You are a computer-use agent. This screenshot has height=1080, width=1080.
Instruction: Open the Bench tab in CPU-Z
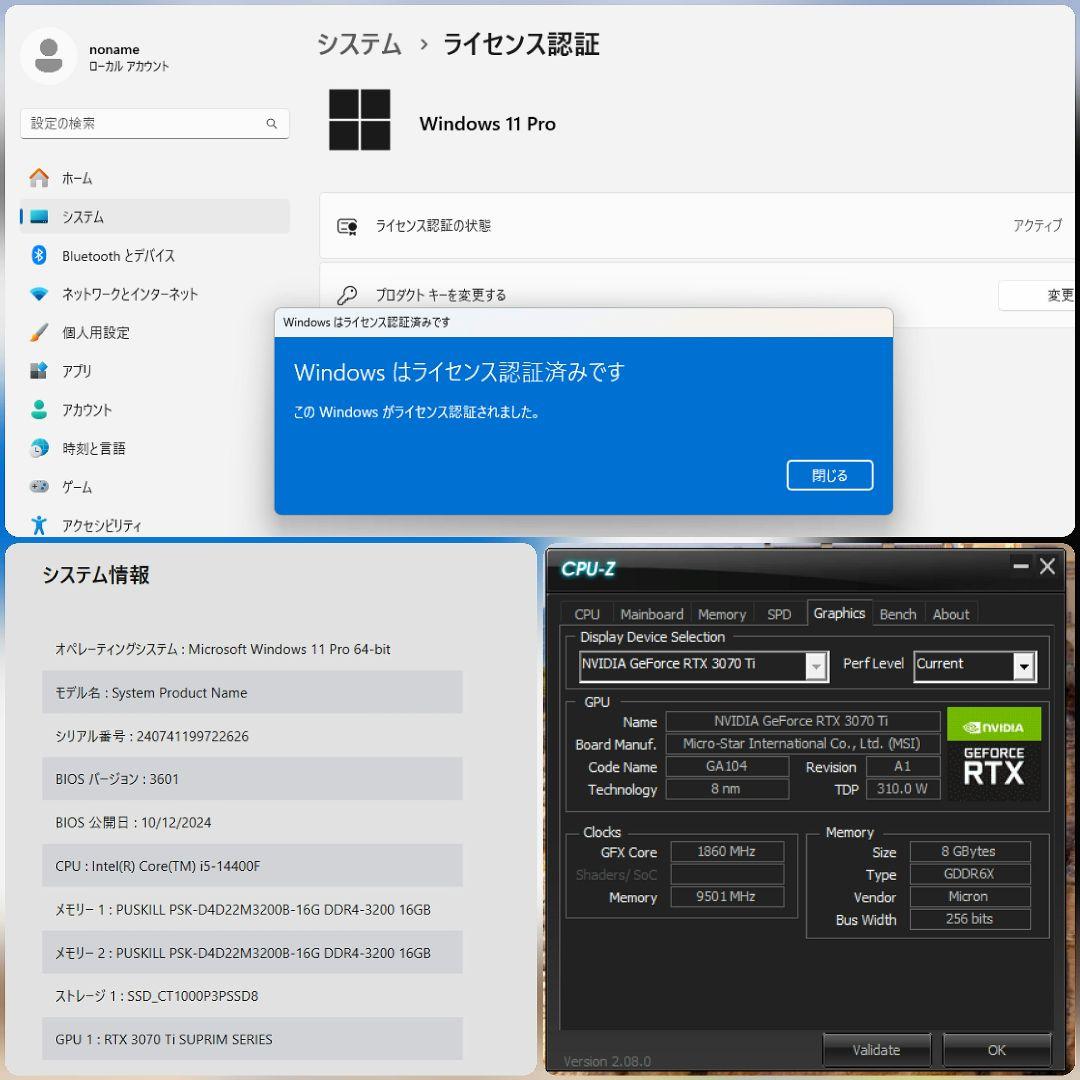pos(897,614)
